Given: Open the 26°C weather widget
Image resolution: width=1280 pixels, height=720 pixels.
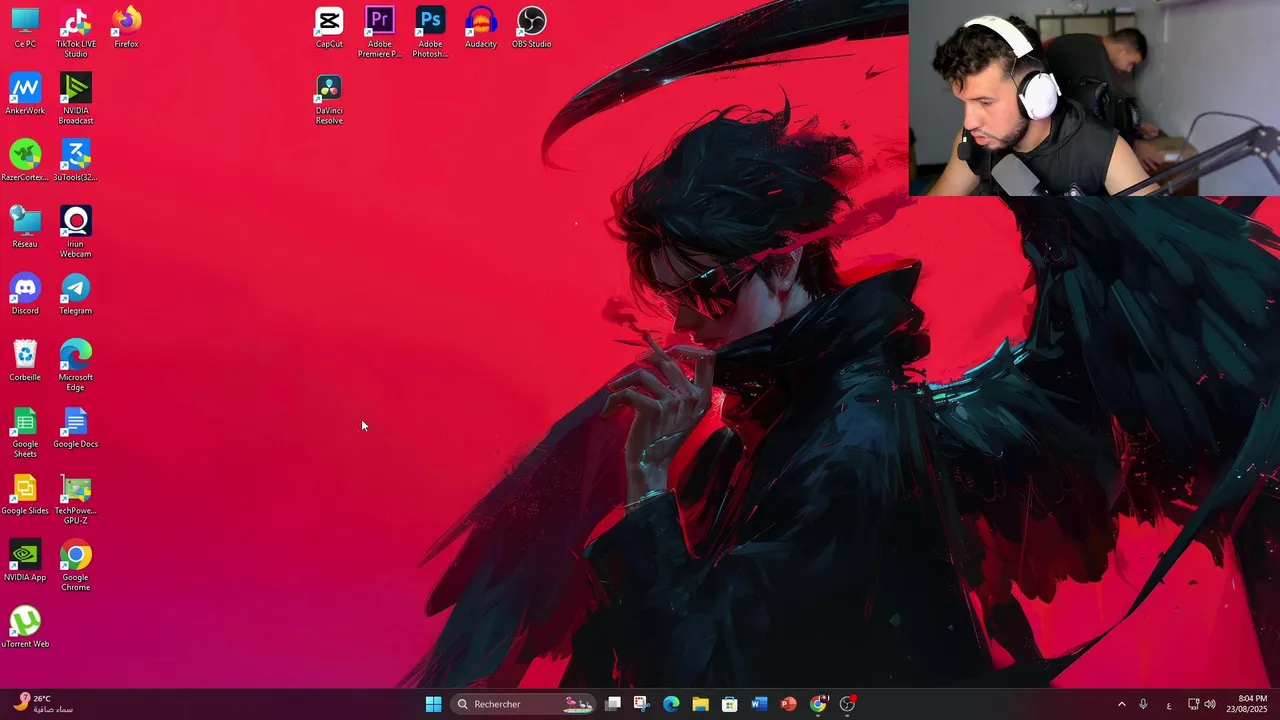Looking at the screenshot, I should pos(43,704).
